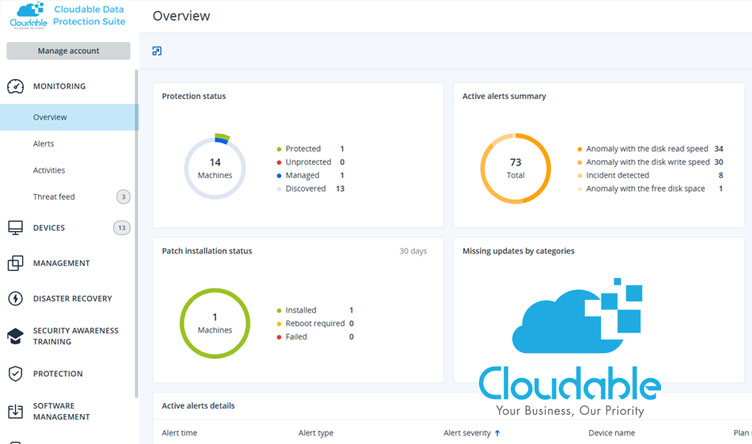This screenshot has width=752, height=444.
Task: Open Activities in the sidebar
Action: 49,170
